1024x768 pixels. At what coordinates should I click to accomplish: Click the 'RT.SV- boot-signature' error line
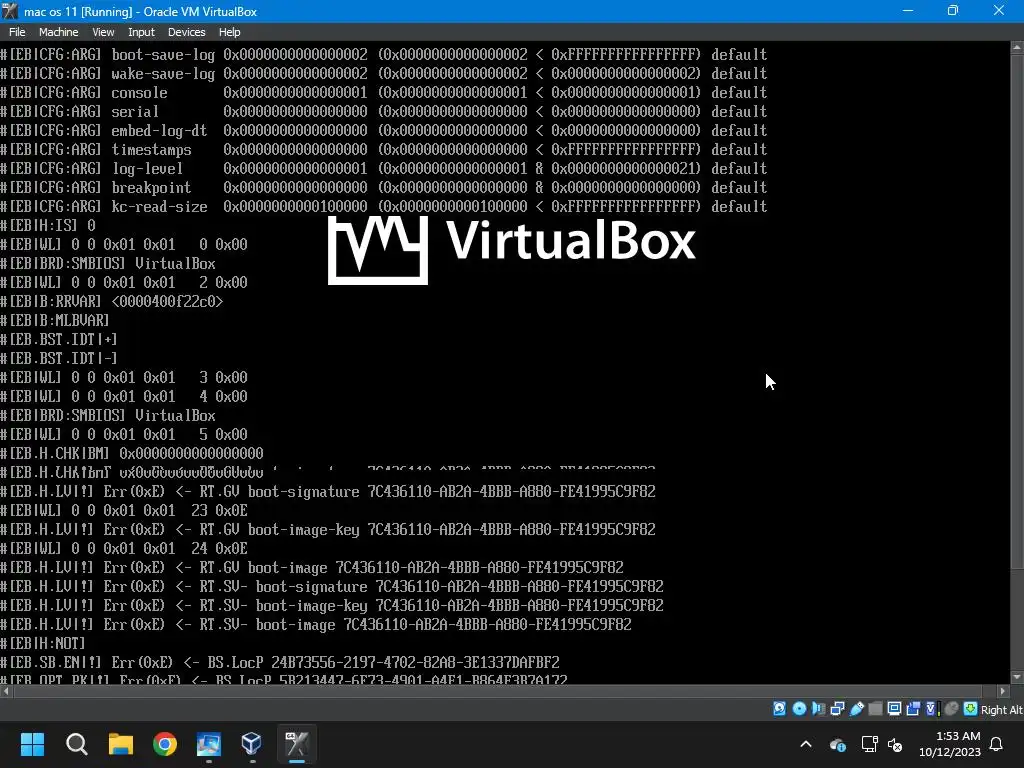pyautogui.click(x=332, y=586)
